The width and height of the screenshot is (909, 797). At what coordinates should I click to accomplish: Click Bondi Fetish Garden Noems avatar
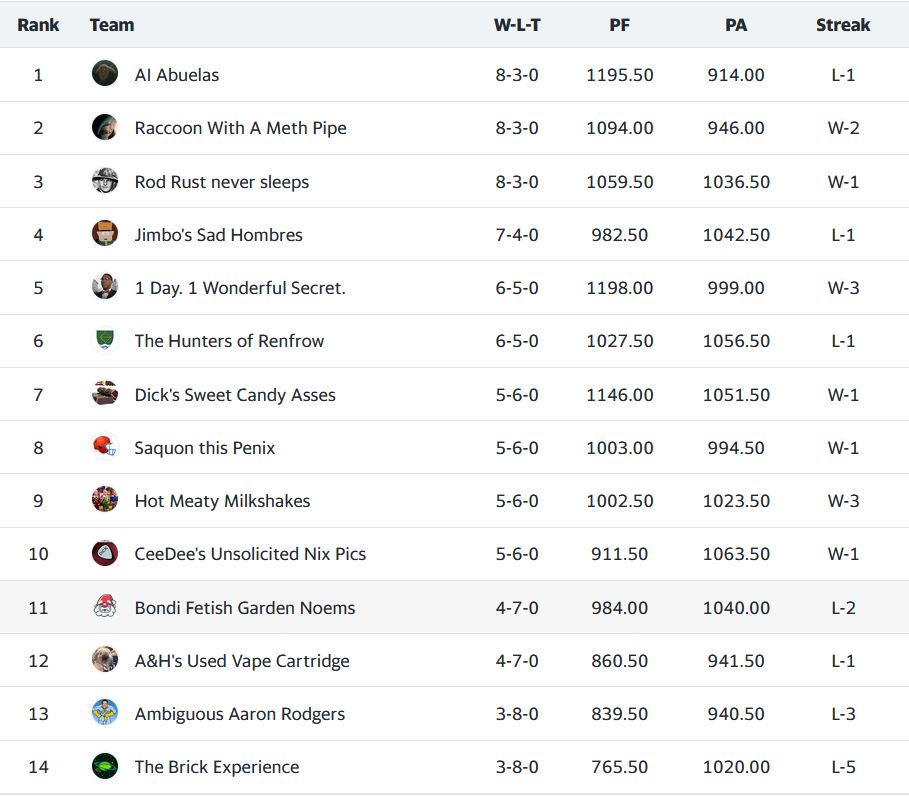pyautogui.click(x=105, y=607)
